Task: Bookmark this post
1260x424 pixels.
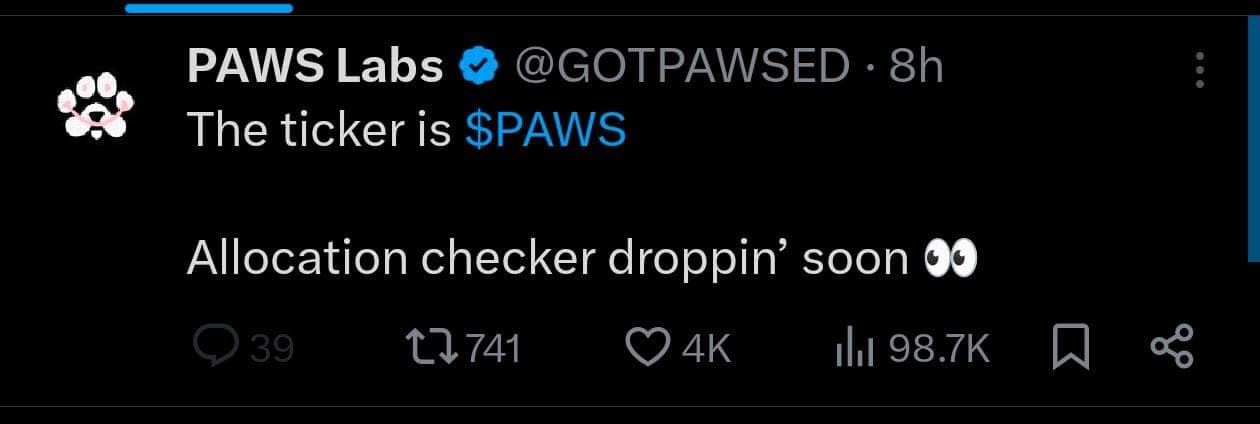Action: tap(1072, 349)
